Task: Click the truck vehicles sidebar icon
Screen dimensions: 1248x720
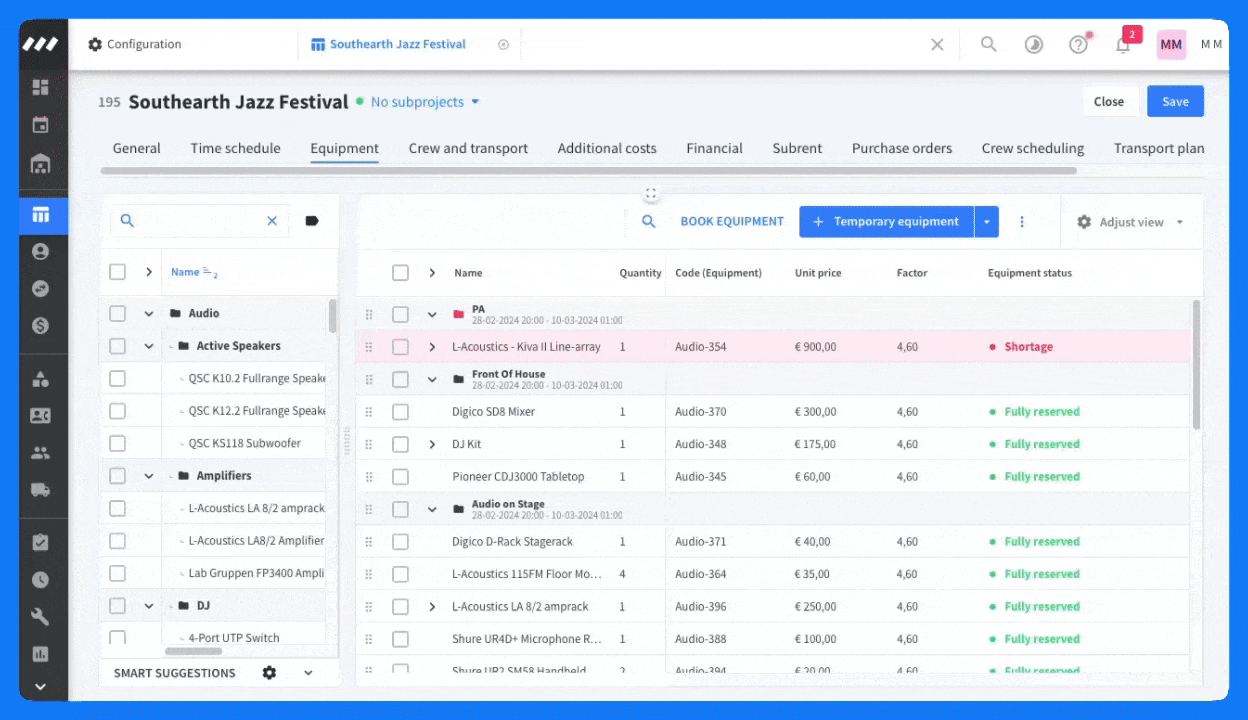Action: click(x=41, y=489)
